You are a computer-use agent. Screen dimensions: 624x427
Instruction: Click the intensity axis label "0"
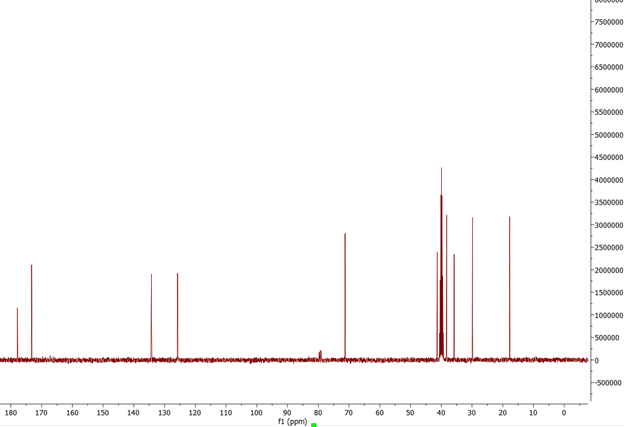[597, 360]
